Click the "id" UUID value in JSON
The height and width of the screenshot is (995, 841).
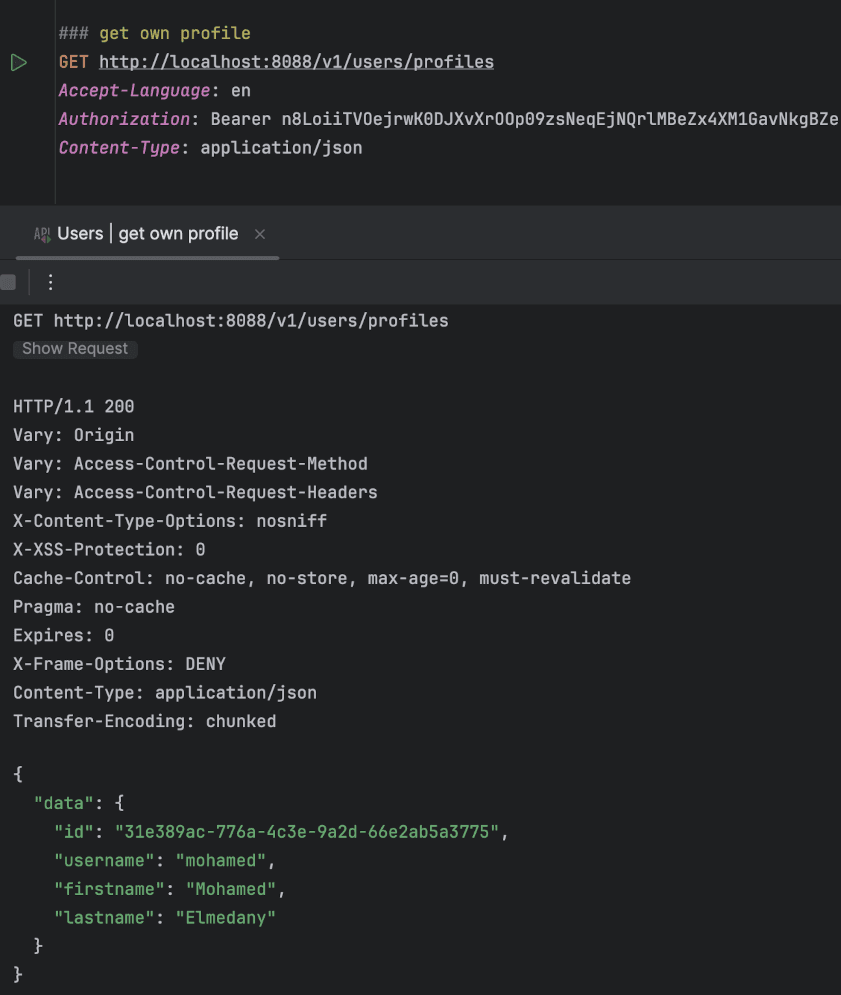[307, 832]
